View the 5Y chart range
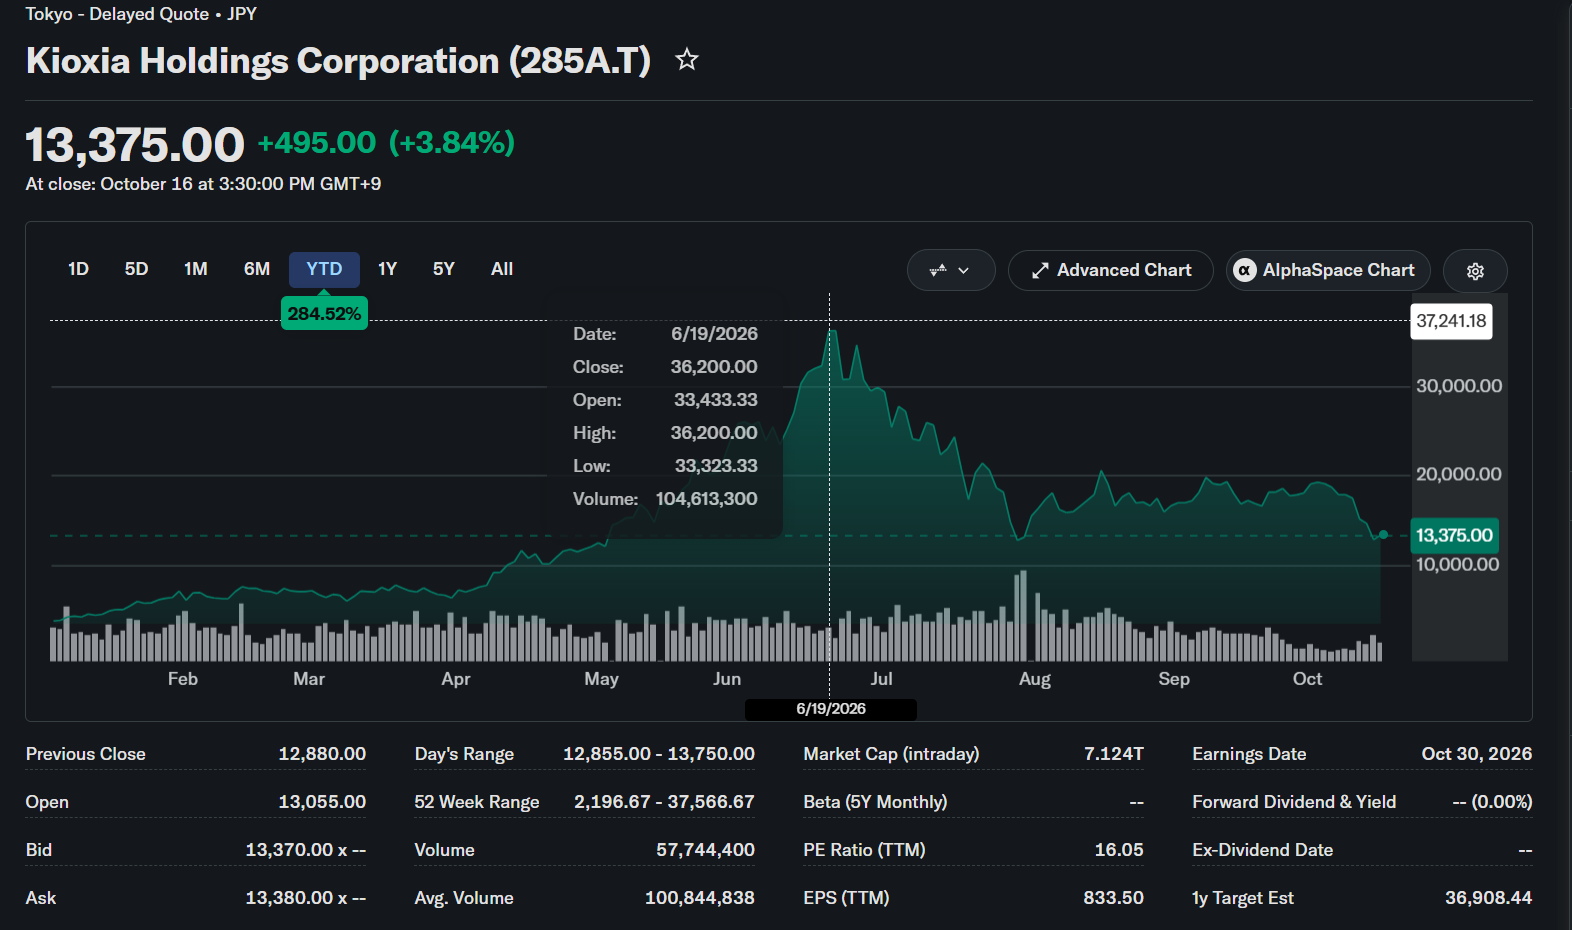 click(x=444, y=269)
